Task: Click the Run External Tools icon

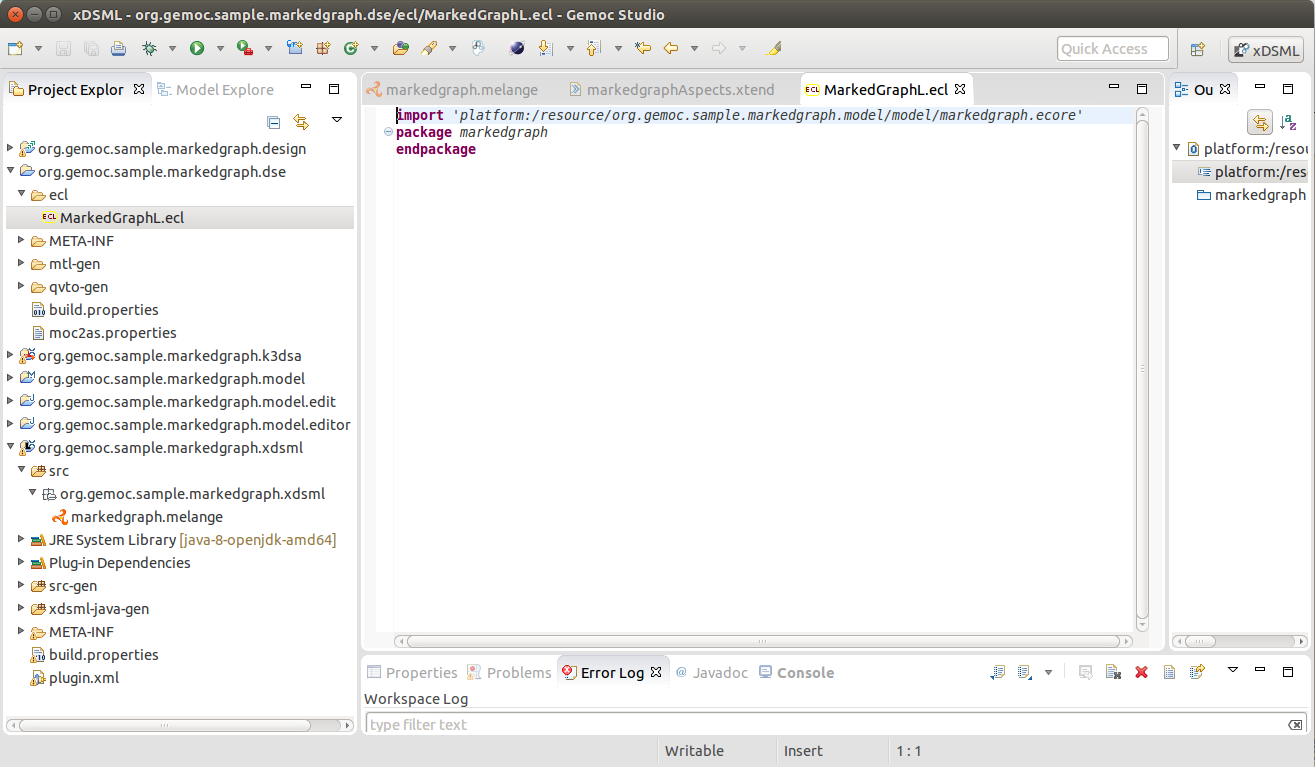Action: pyautogui.click(x=245, y=48)
